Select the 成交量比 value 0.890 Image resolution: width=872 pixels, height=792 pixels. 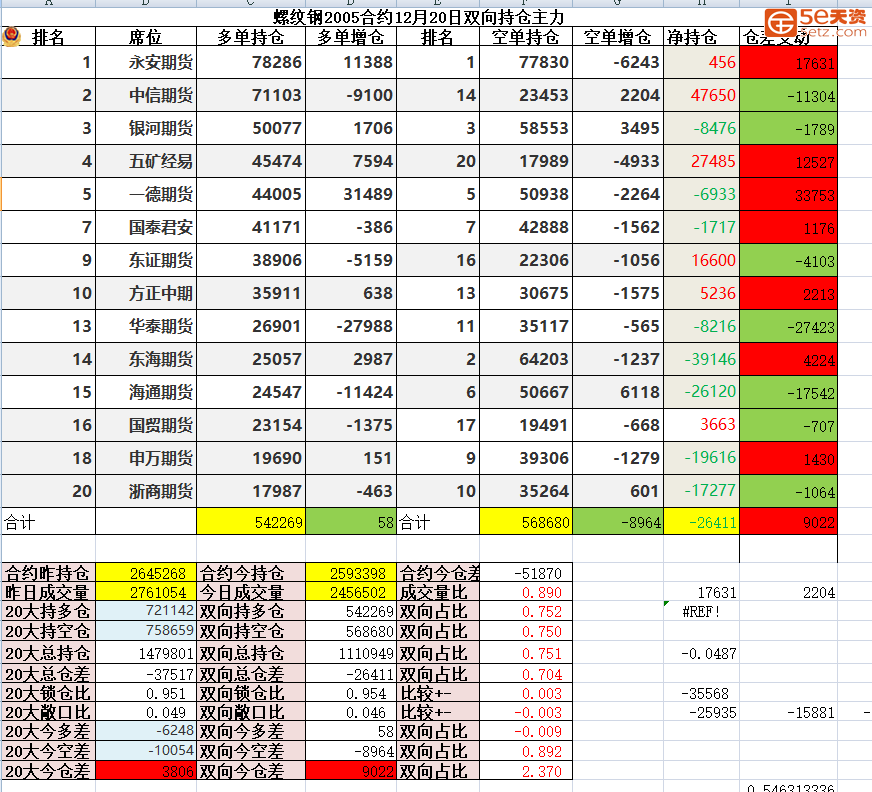pyautogui.click(x=526, y=592)
